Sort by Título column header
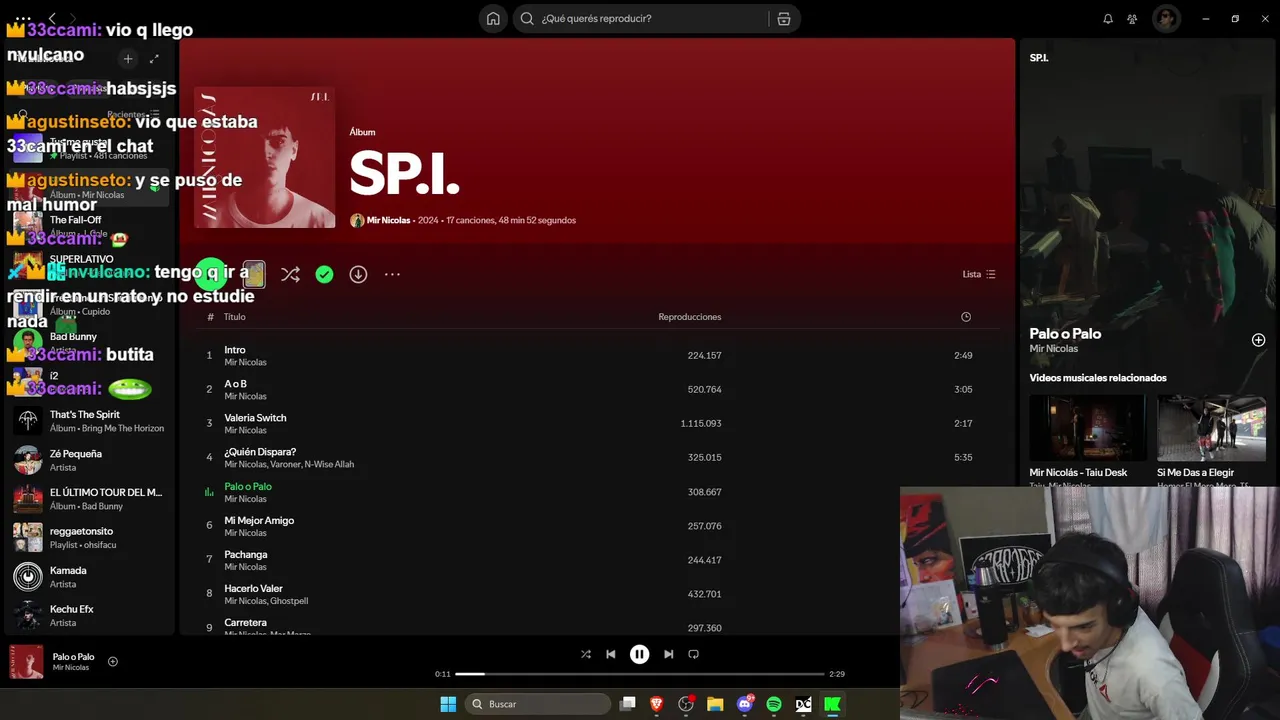 [234, 317]
